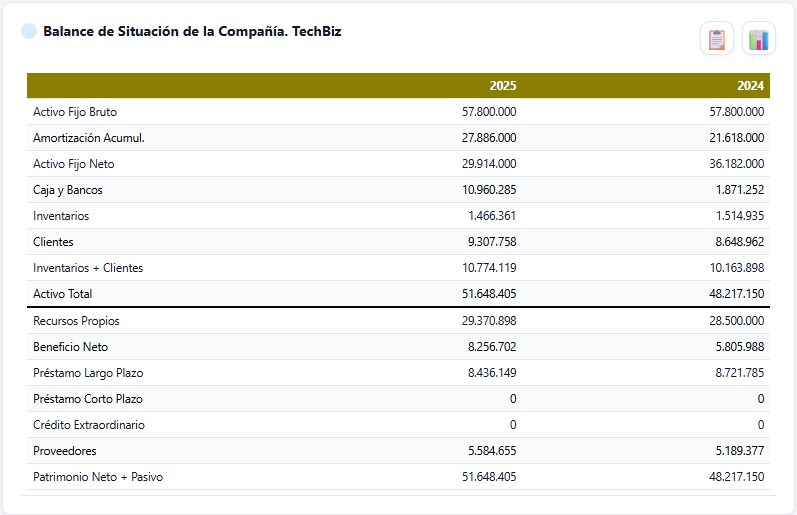Select the value 8.436.149
Image resolution: width=797 pixels, height=515 pixels.
pyautogui.click(x=492, y=373)
